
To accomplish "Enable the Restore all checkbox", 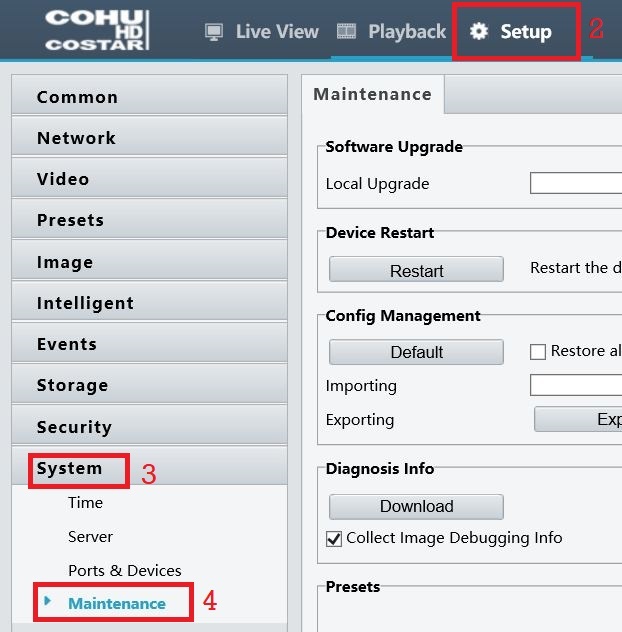I will point(538,351).
